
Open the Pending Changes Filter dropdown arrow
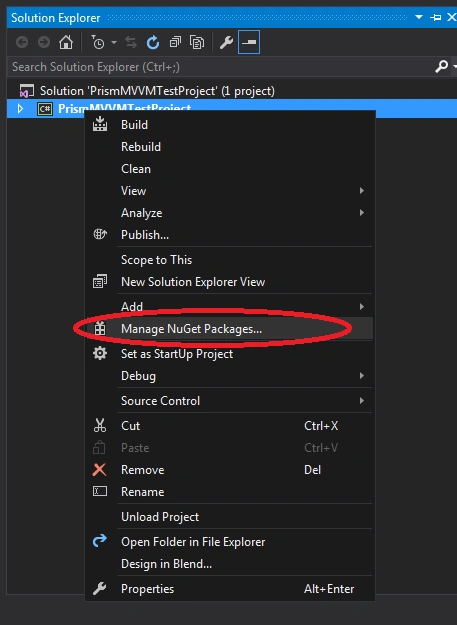114,42
